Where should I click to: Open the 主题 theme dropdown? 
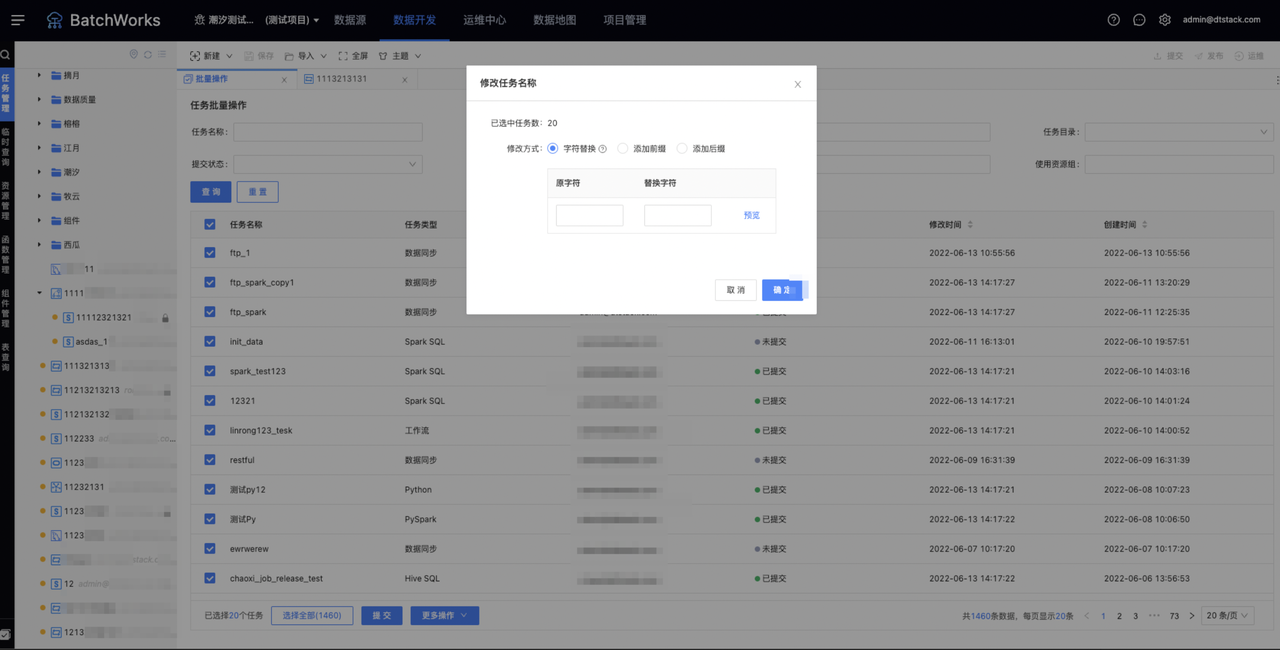(x=400, y=56)
